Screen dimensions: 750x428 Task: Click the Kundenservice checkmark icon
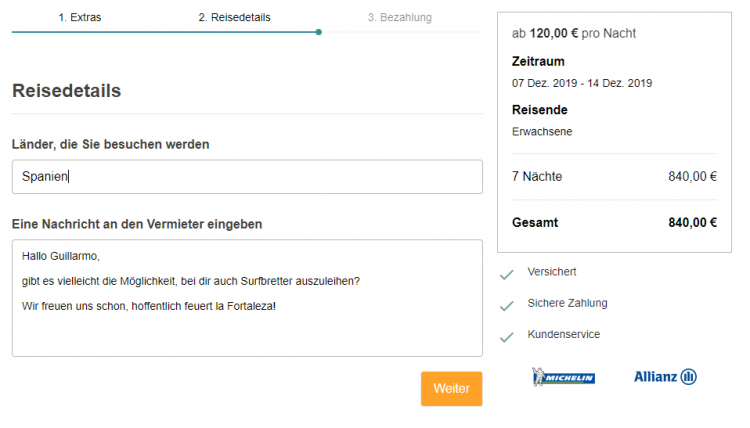coord(507,337)
